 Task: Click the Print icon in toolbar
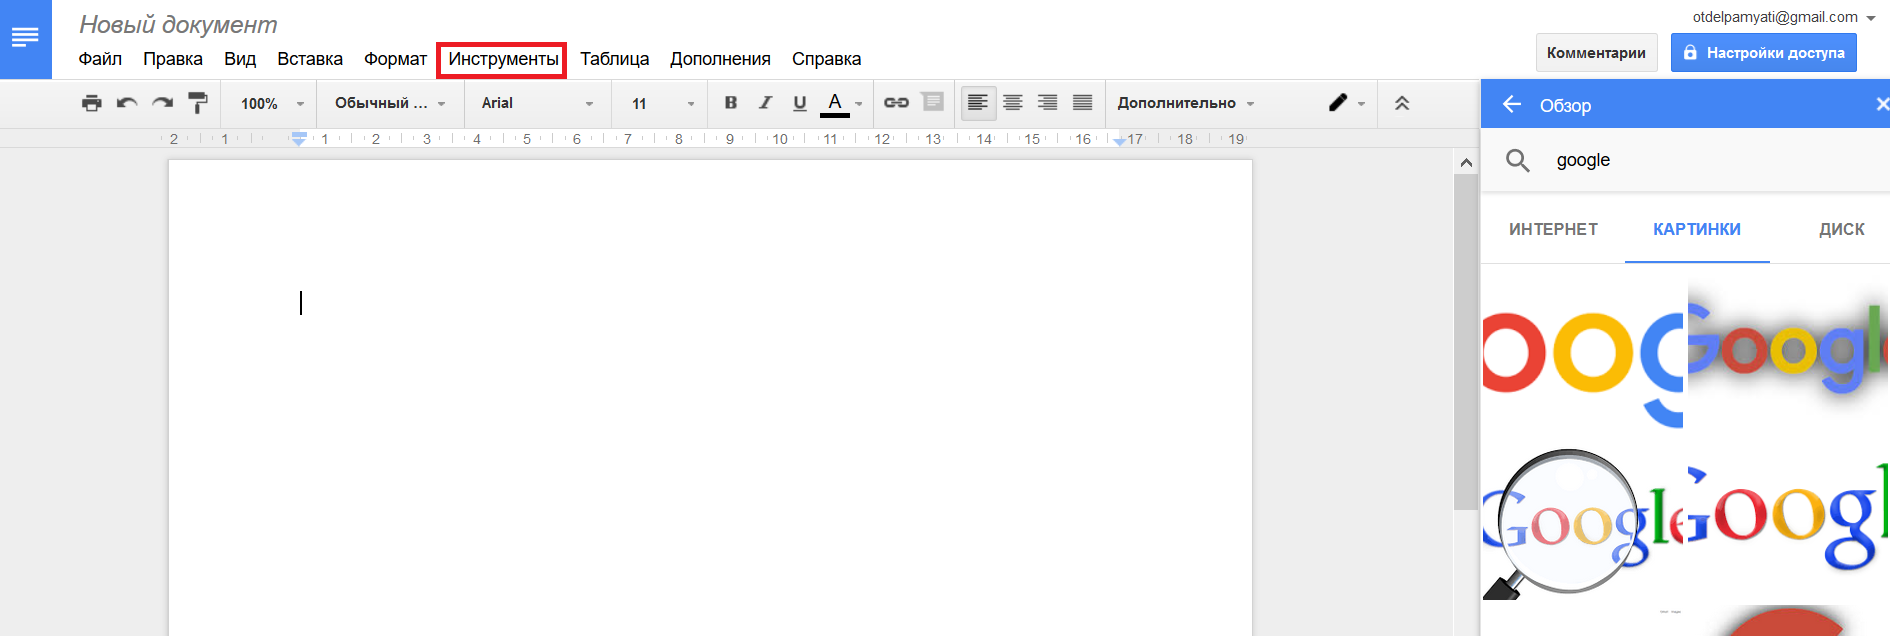point(92,103)
